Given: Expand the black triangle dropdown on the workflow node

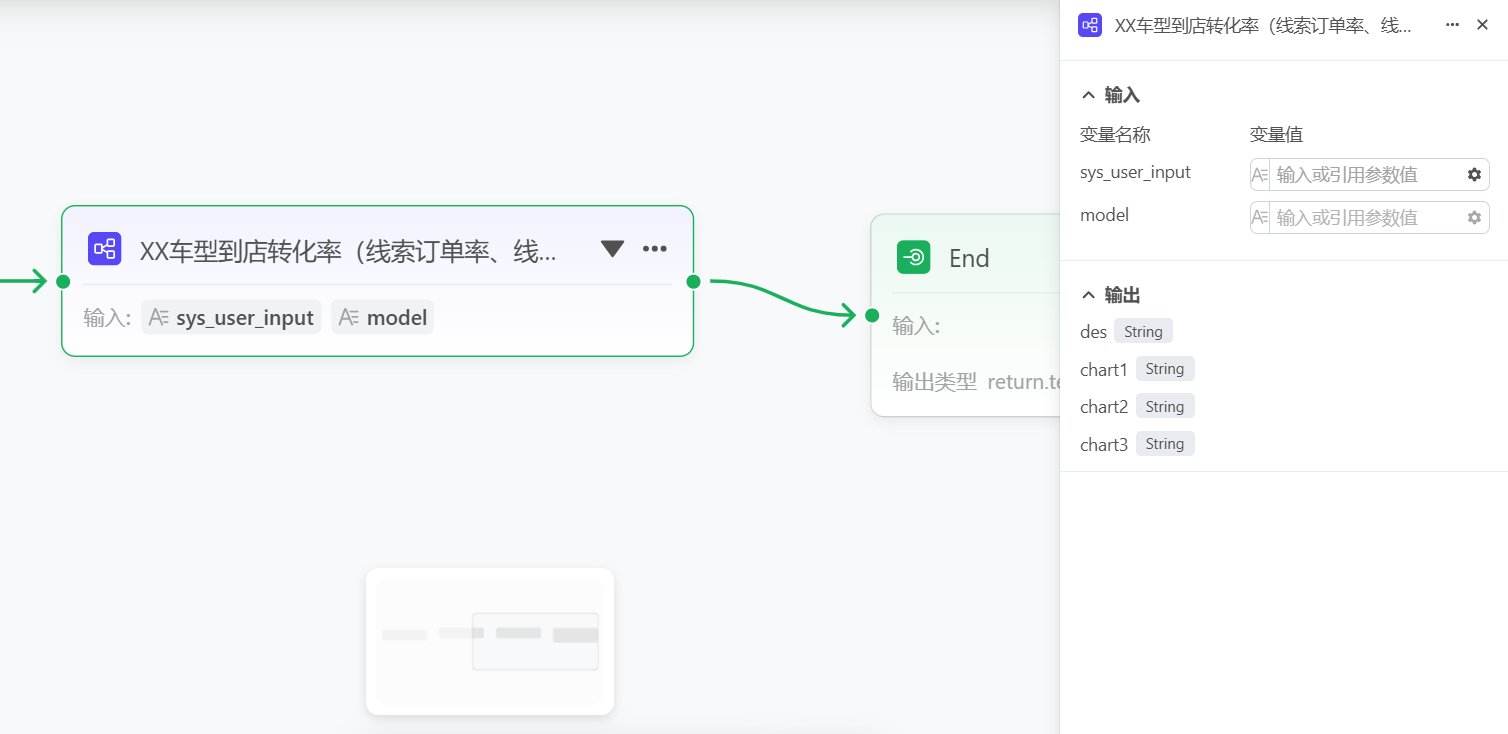Looking at the screenshot, I should [x=612, y=249].
